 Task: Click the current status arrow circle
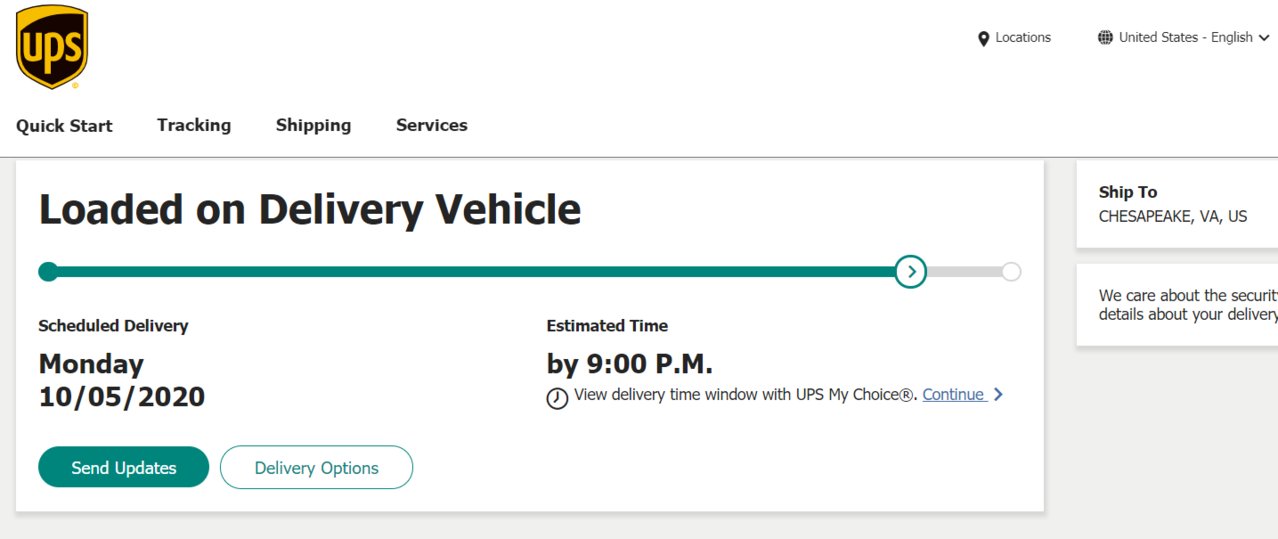pos(910,271)
